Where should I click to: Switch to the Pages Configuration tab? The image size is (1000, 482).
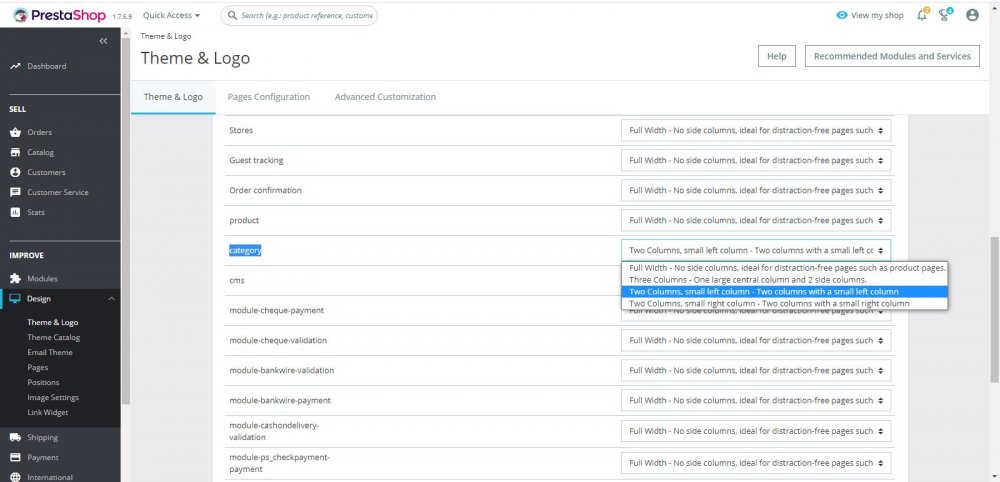(269, 97)
